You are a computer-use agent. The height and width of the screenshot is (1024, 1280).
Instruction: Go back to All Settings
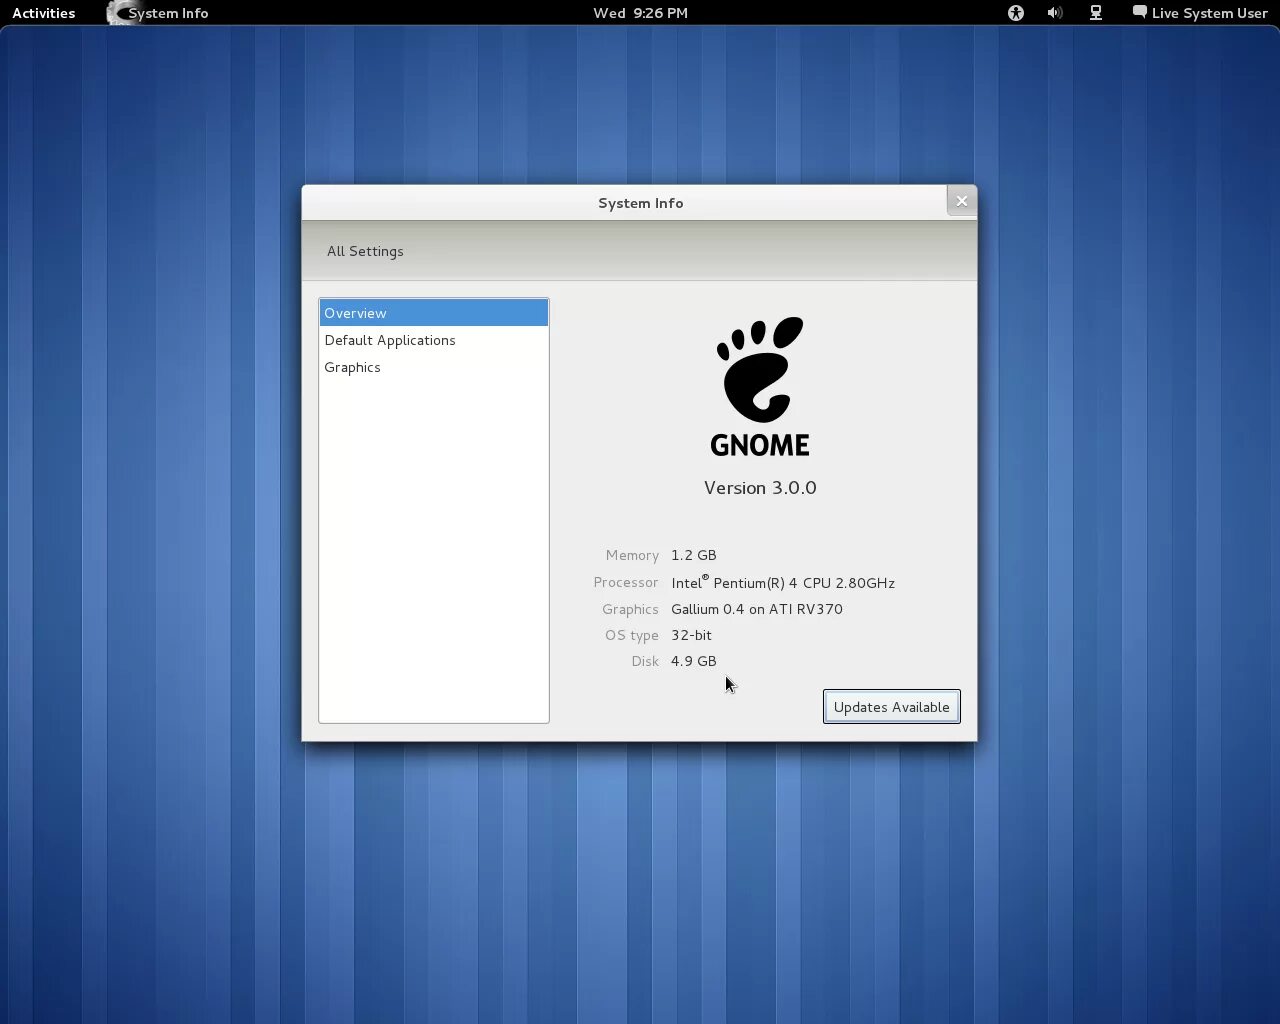pyautogui.click(x=365, y=251)
